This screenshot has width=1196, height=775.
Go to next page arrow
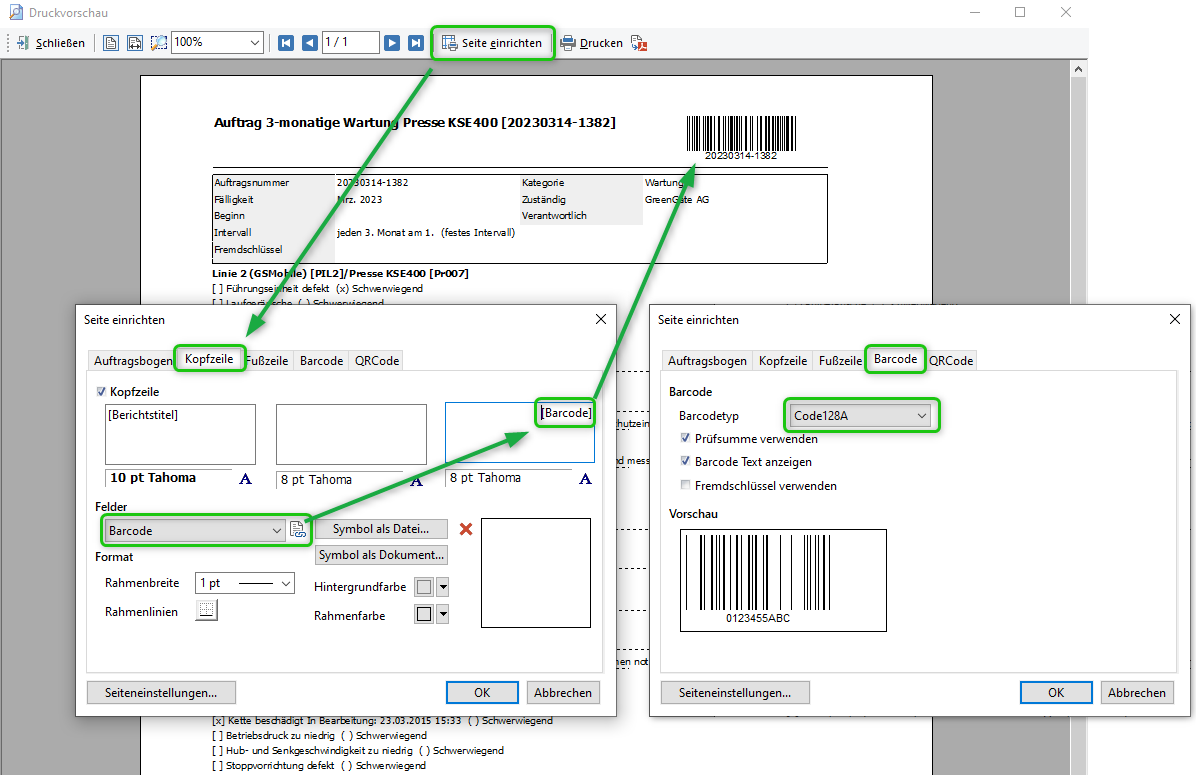point(392,43)
